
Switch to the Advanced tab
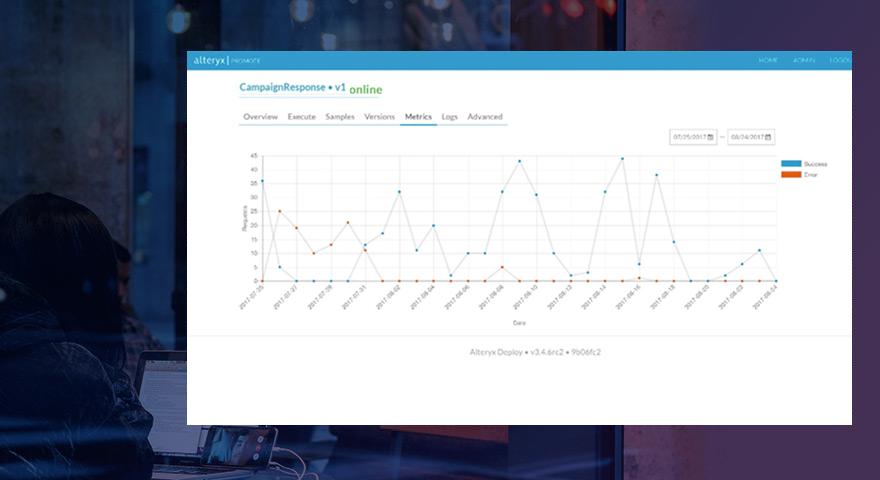coord(485,117)
